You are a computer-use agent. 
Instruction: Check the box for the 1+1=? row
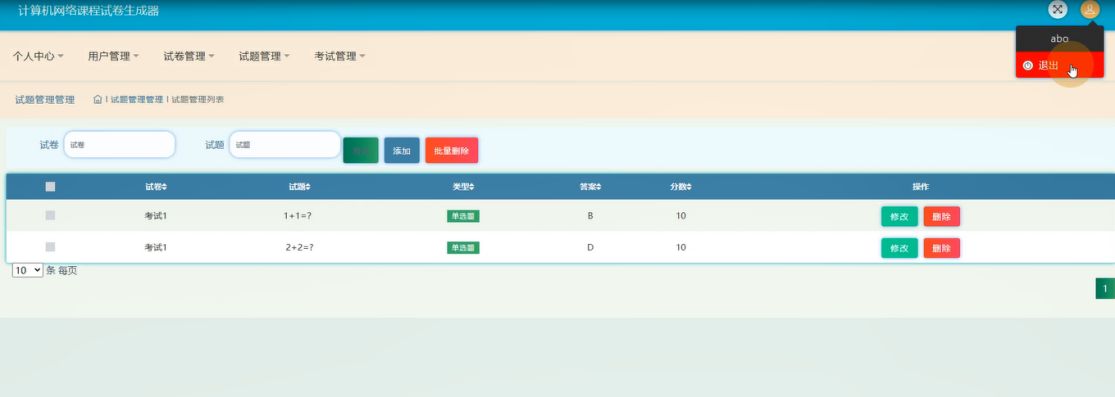click(x=50, y=215)
